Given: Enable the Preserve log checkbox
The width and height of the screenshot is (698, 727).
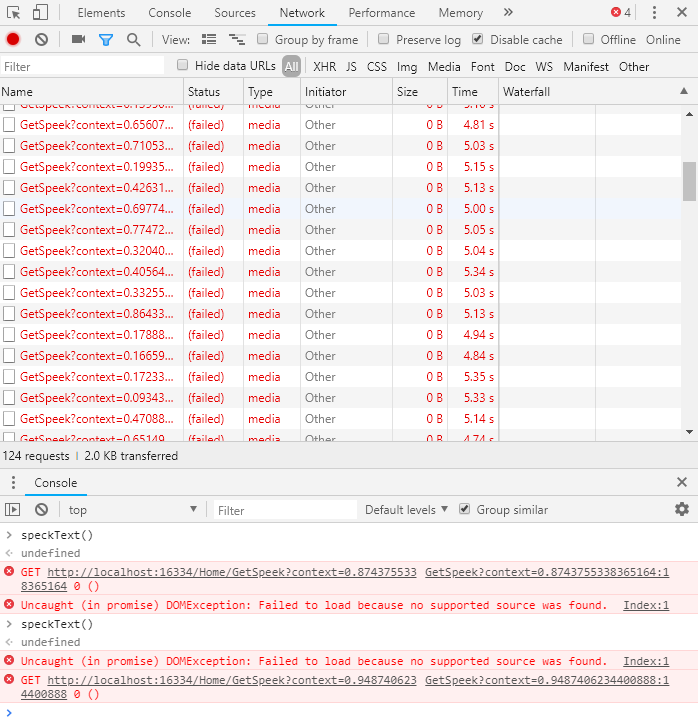Looking at the screenshot, I should (384, 39).
